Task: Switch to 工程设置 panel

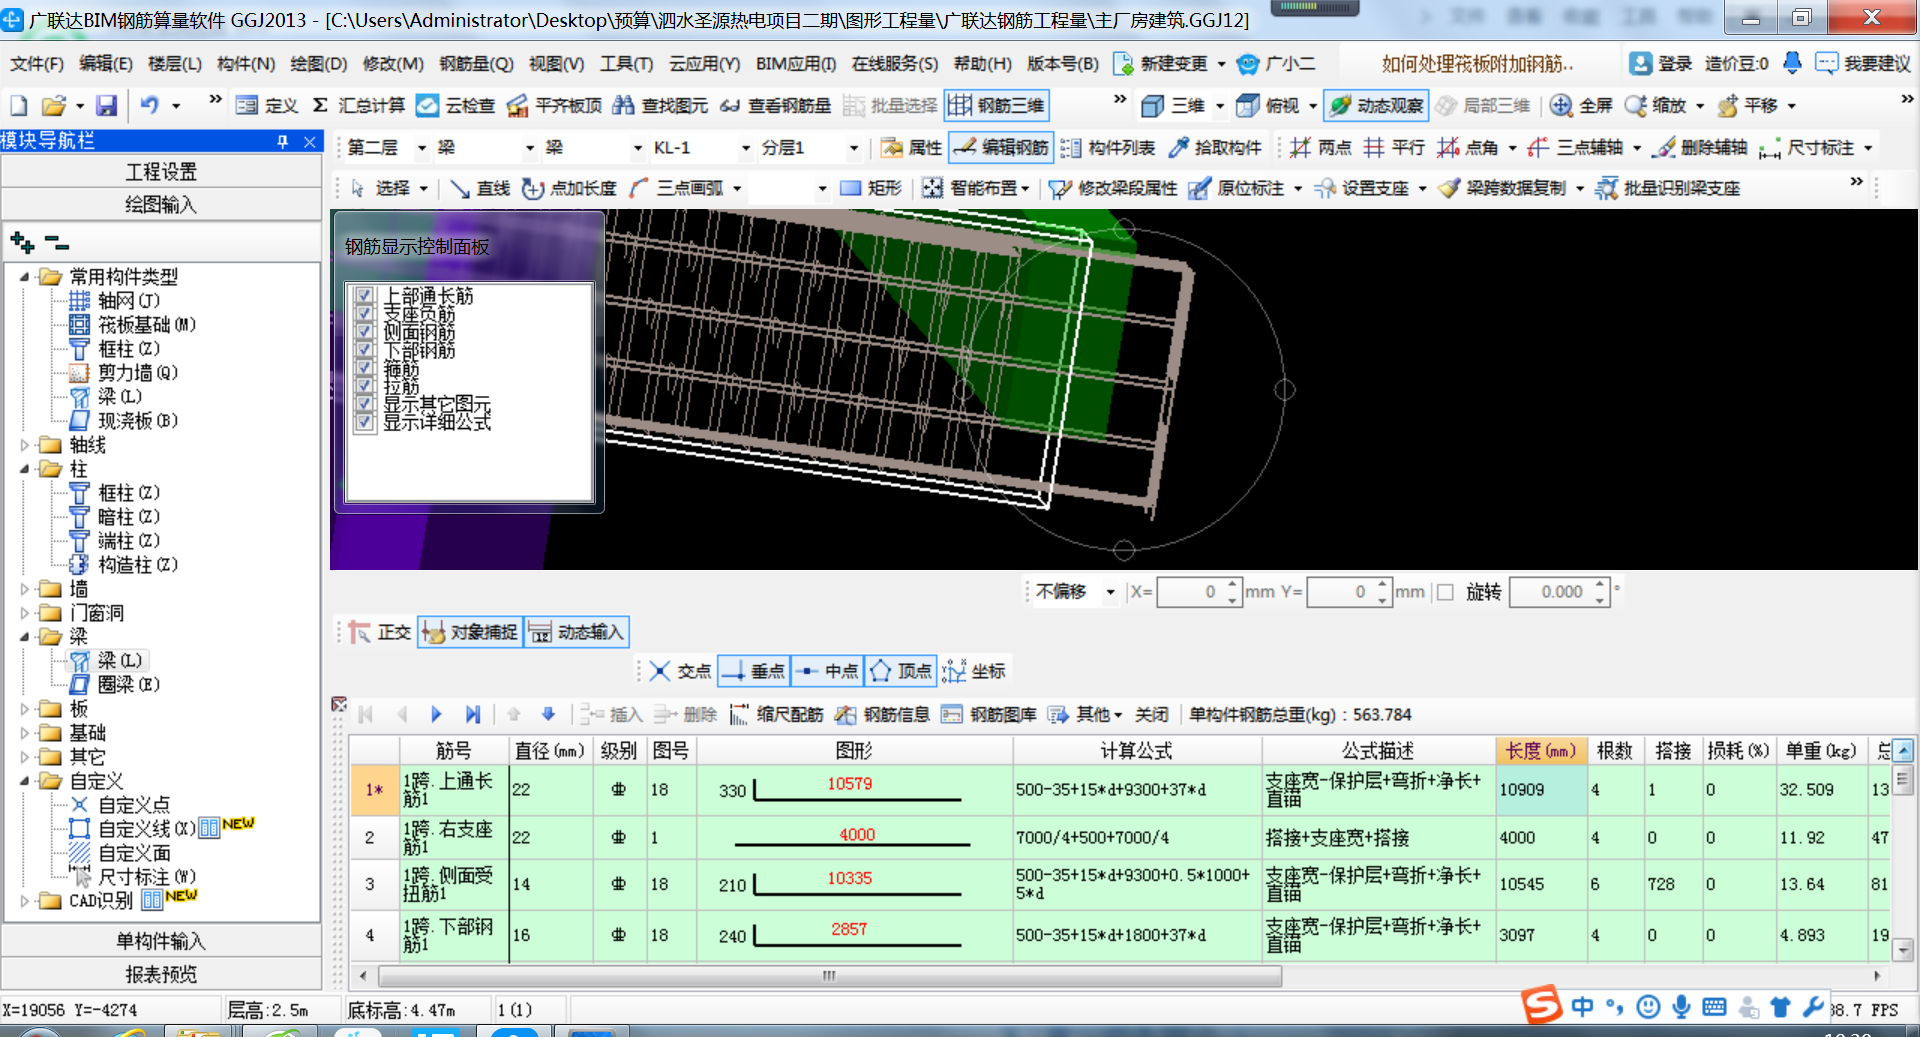Action: 161,172
